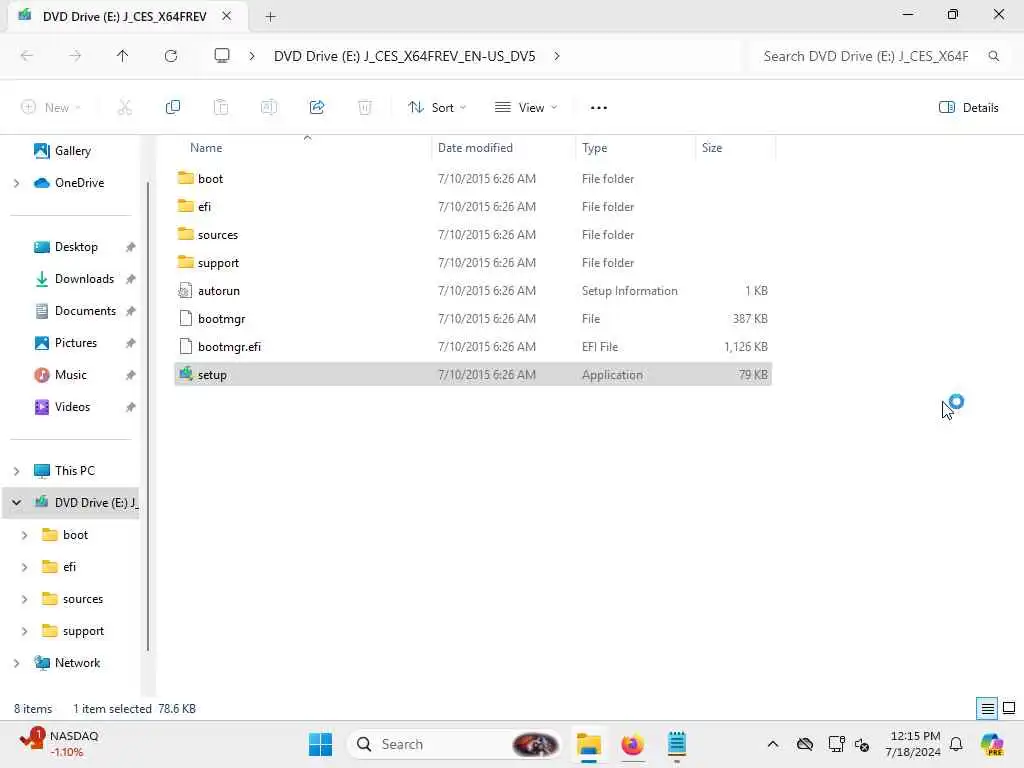Screen dimensions: 1024x768
Task: Go forward with the right arrow
Action: point(75,56)
